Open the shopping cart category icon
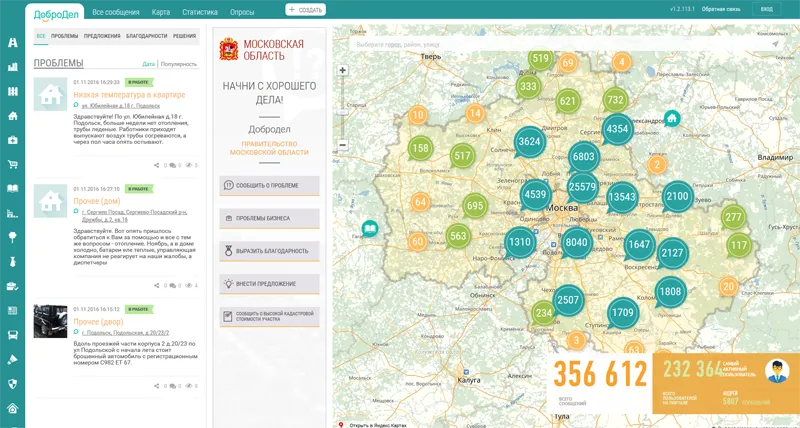Screen dimensions: 800x428 coord(12,164)
